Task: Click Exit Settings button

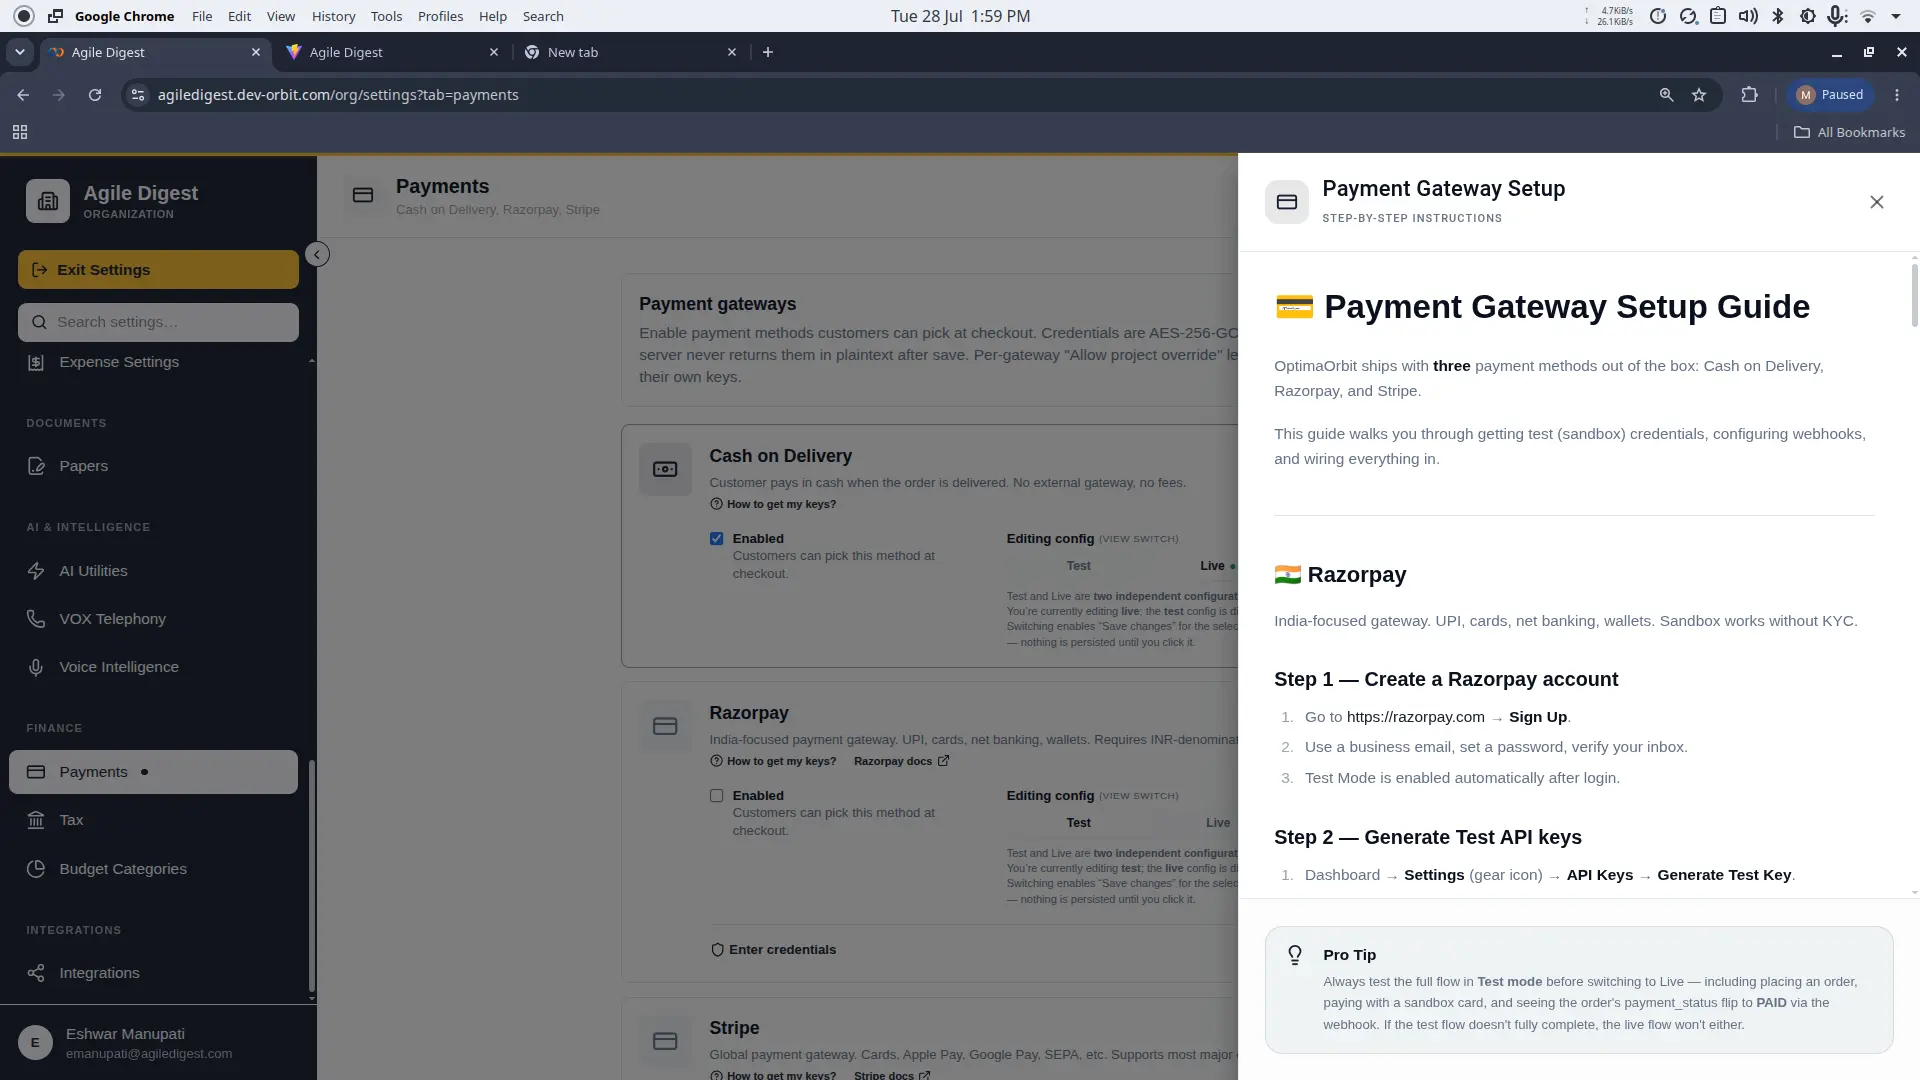Action: (x=158, y=270)
